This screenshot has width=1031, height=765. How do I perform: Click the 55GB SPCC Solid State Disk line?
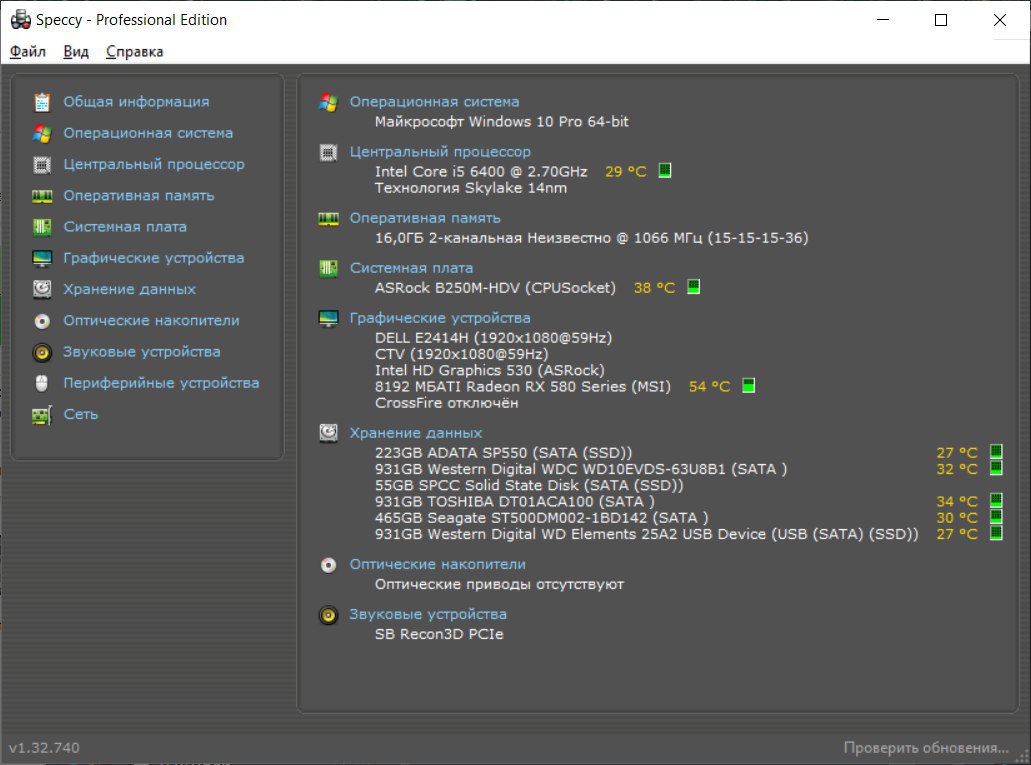529,485
